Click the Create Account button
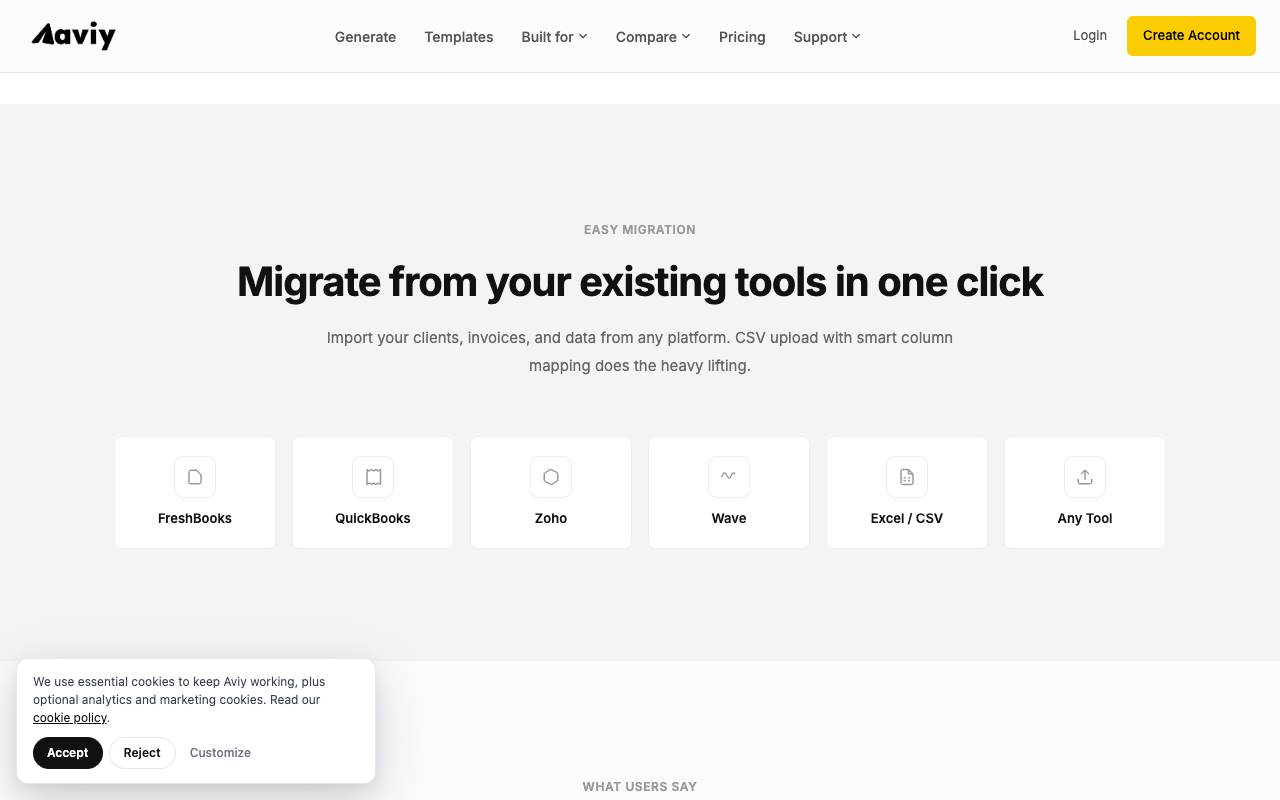The width and height of the screenshot is (1280, 800). (1191, 35)
